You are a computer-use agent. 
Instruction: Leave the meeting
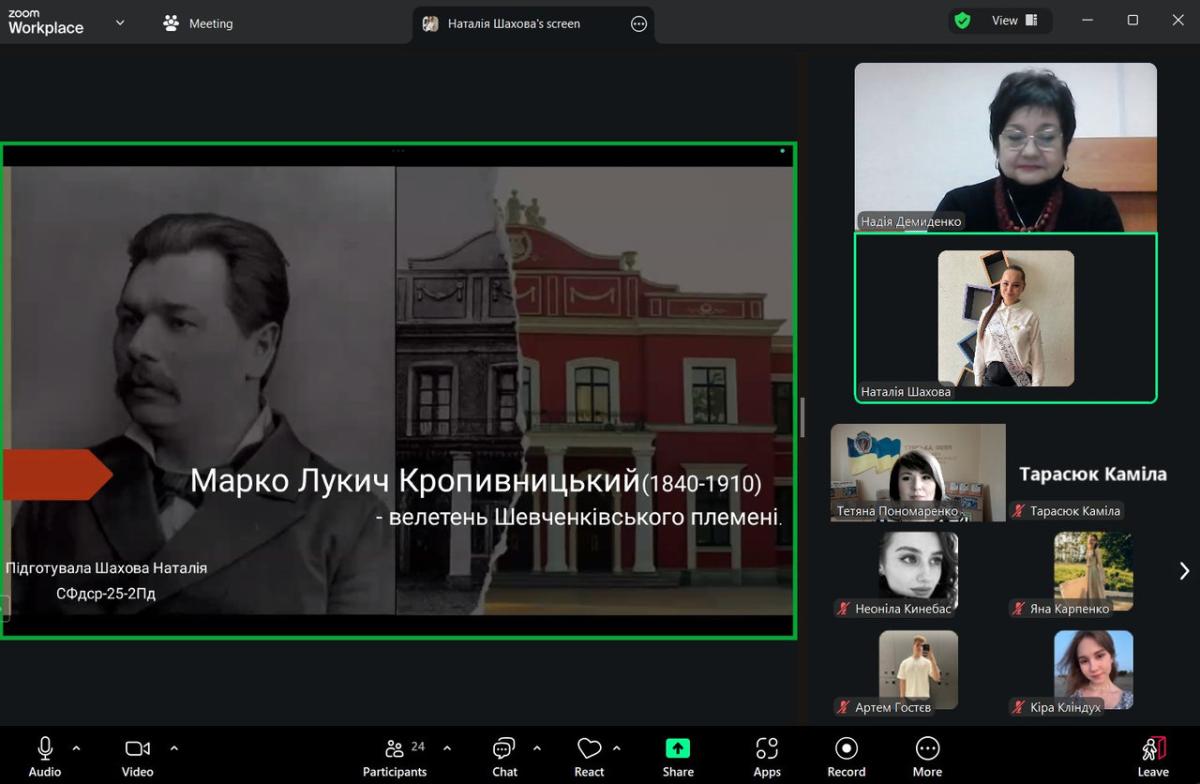1153,757
